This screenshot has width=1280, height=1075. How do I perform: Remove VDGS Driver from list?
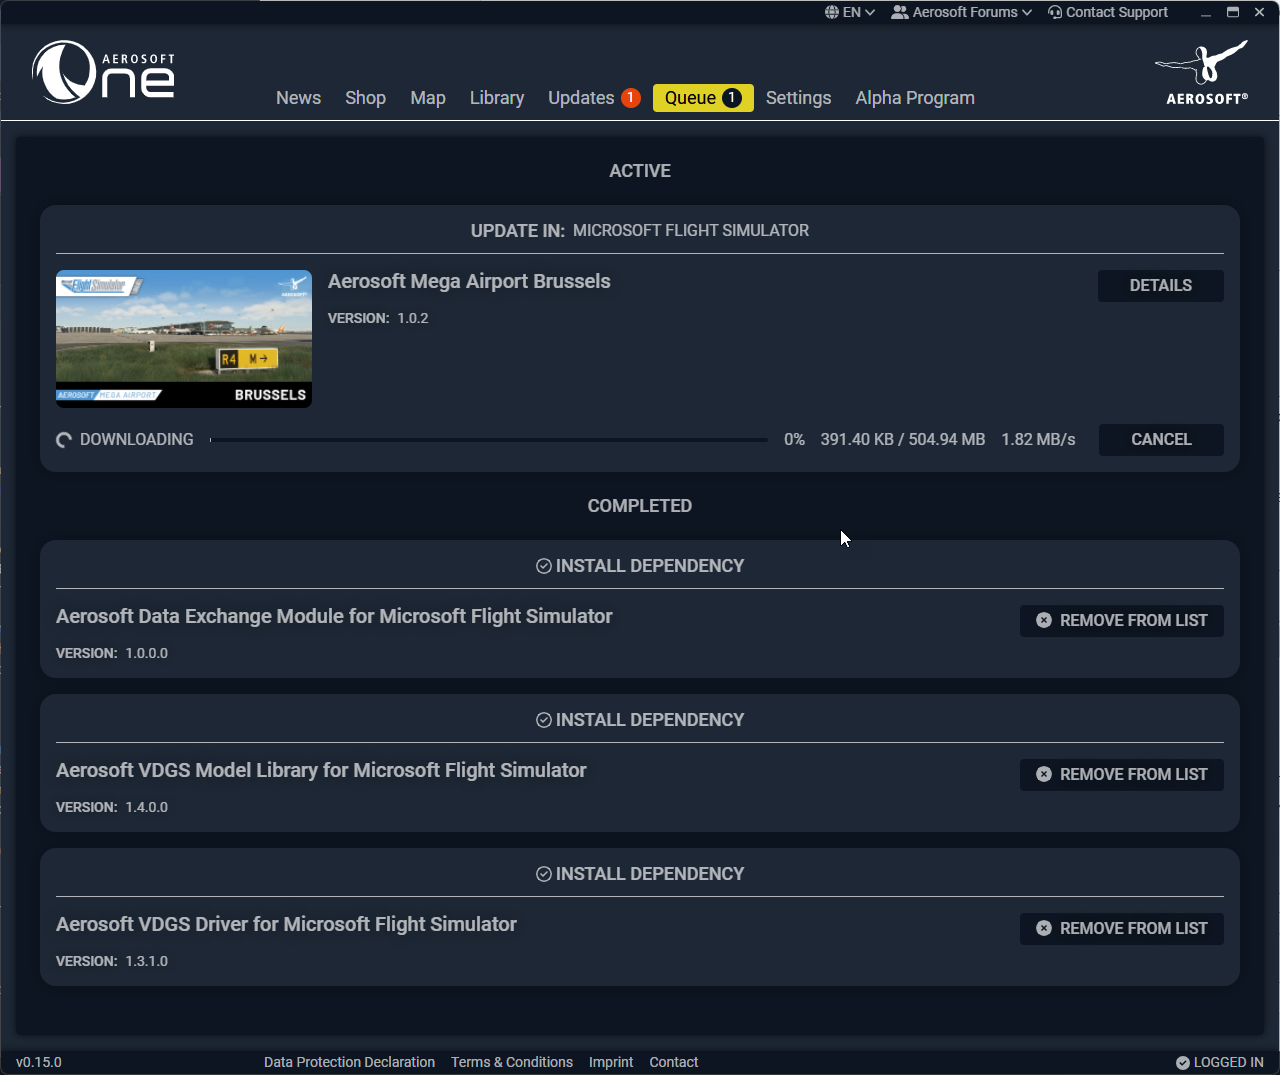[x=1122, y=928]
